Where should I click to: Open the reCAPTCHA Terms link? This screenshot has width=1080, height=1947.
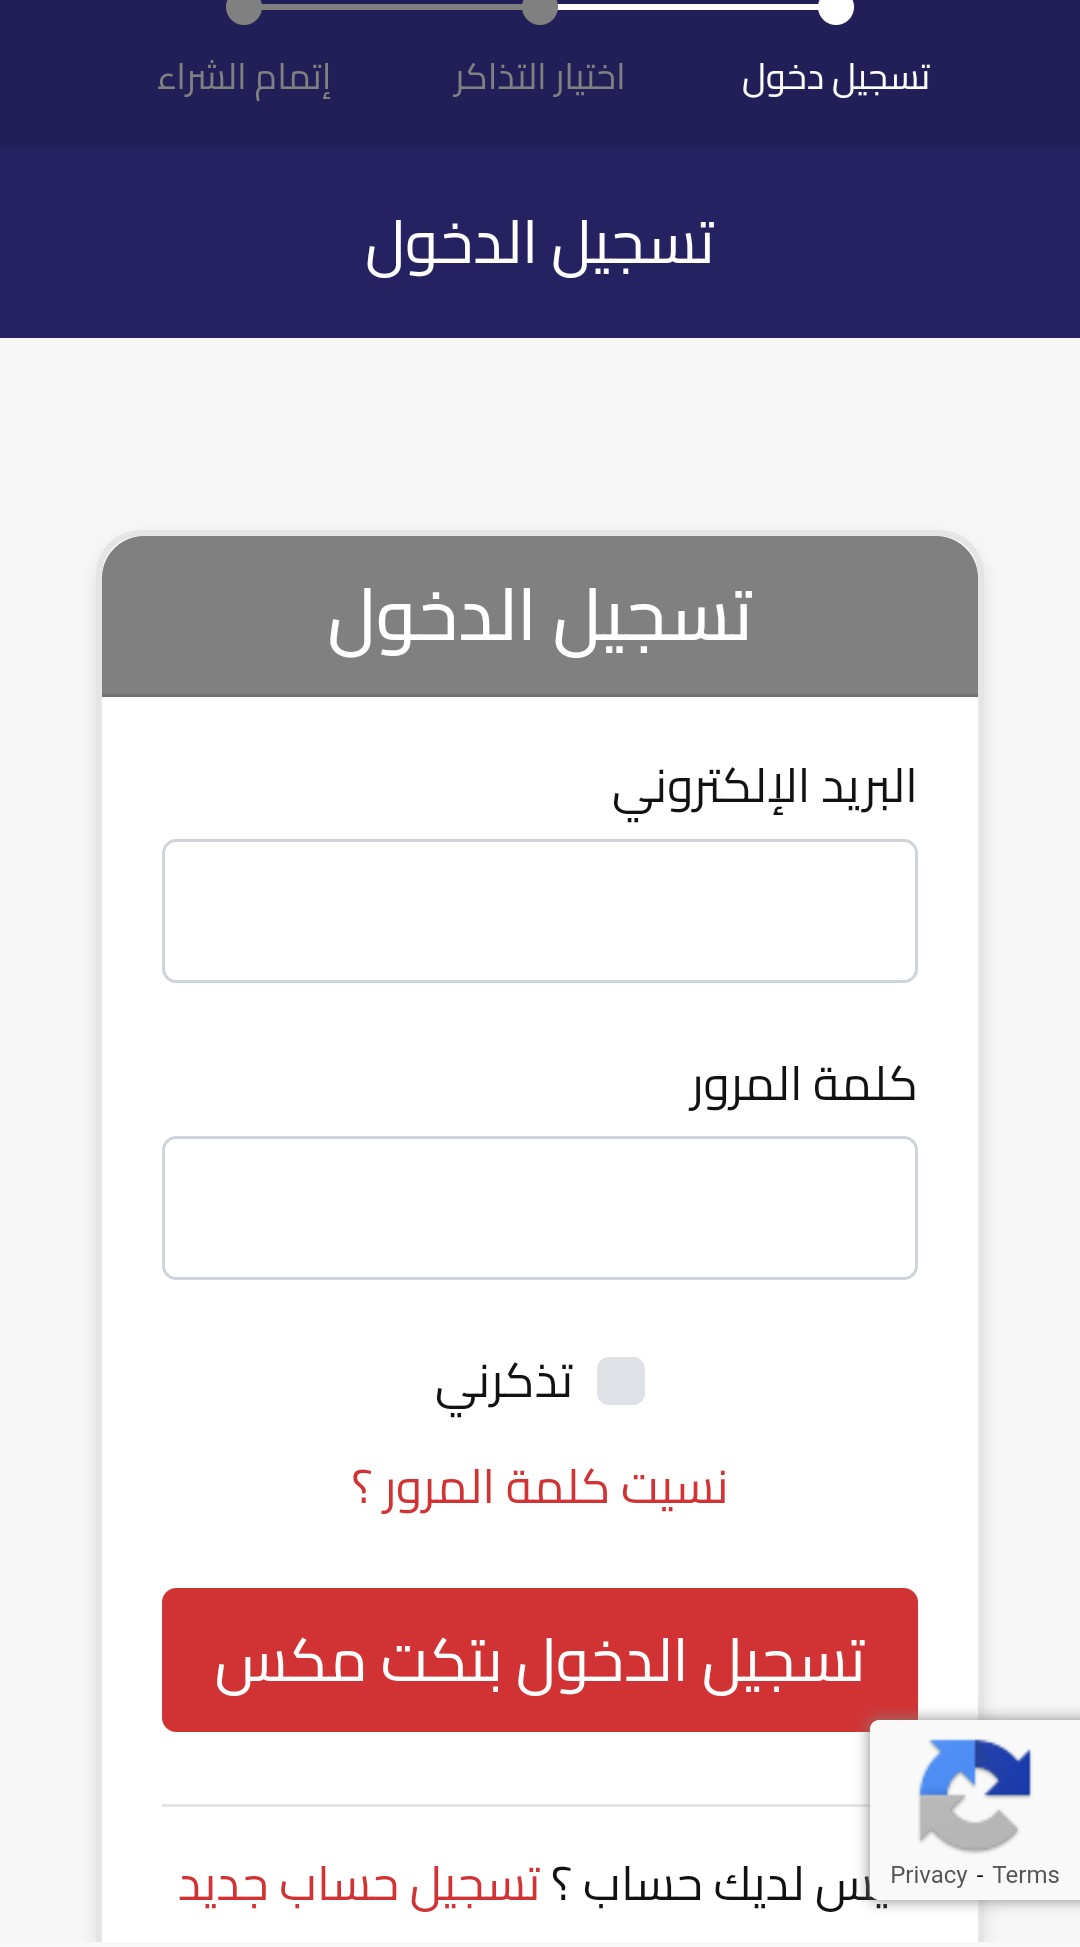(x=1026, y=1875)
